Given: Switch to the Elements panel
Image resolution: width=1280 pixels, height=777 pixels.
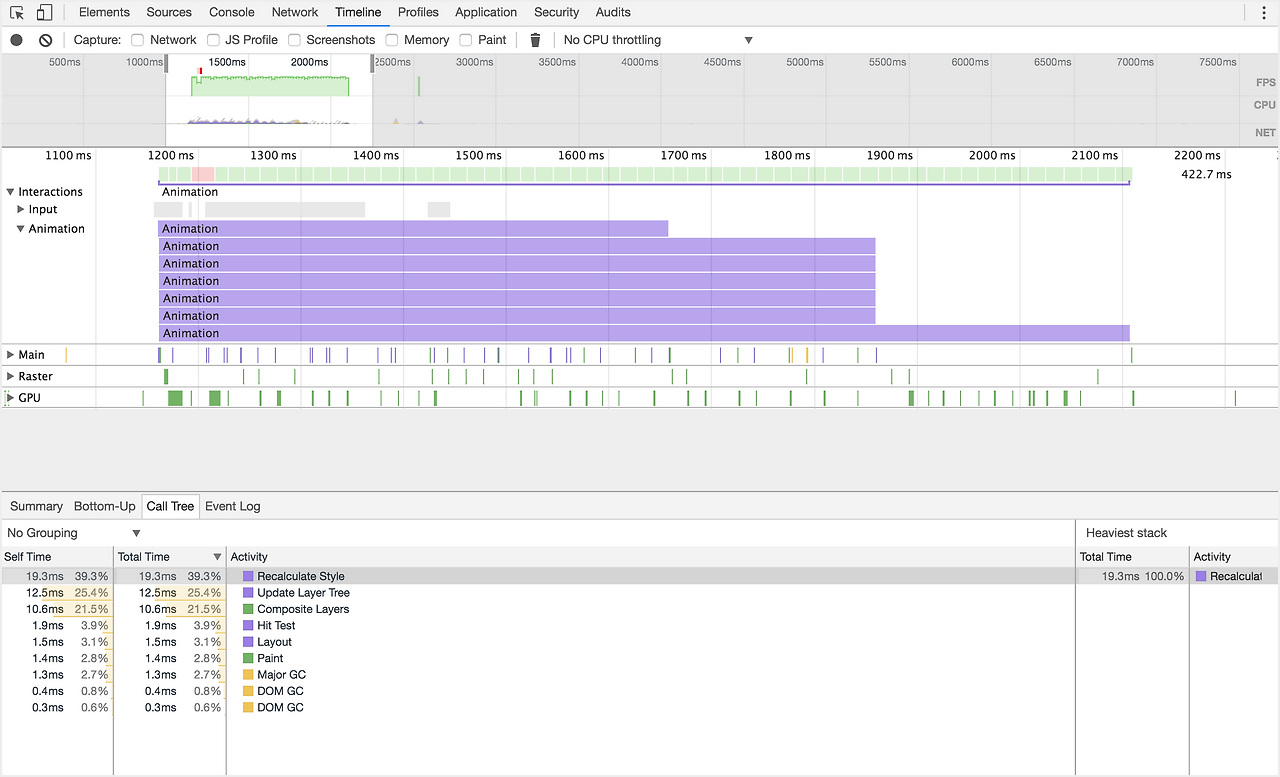Looking at the screenshot, I should click(104, 13).
